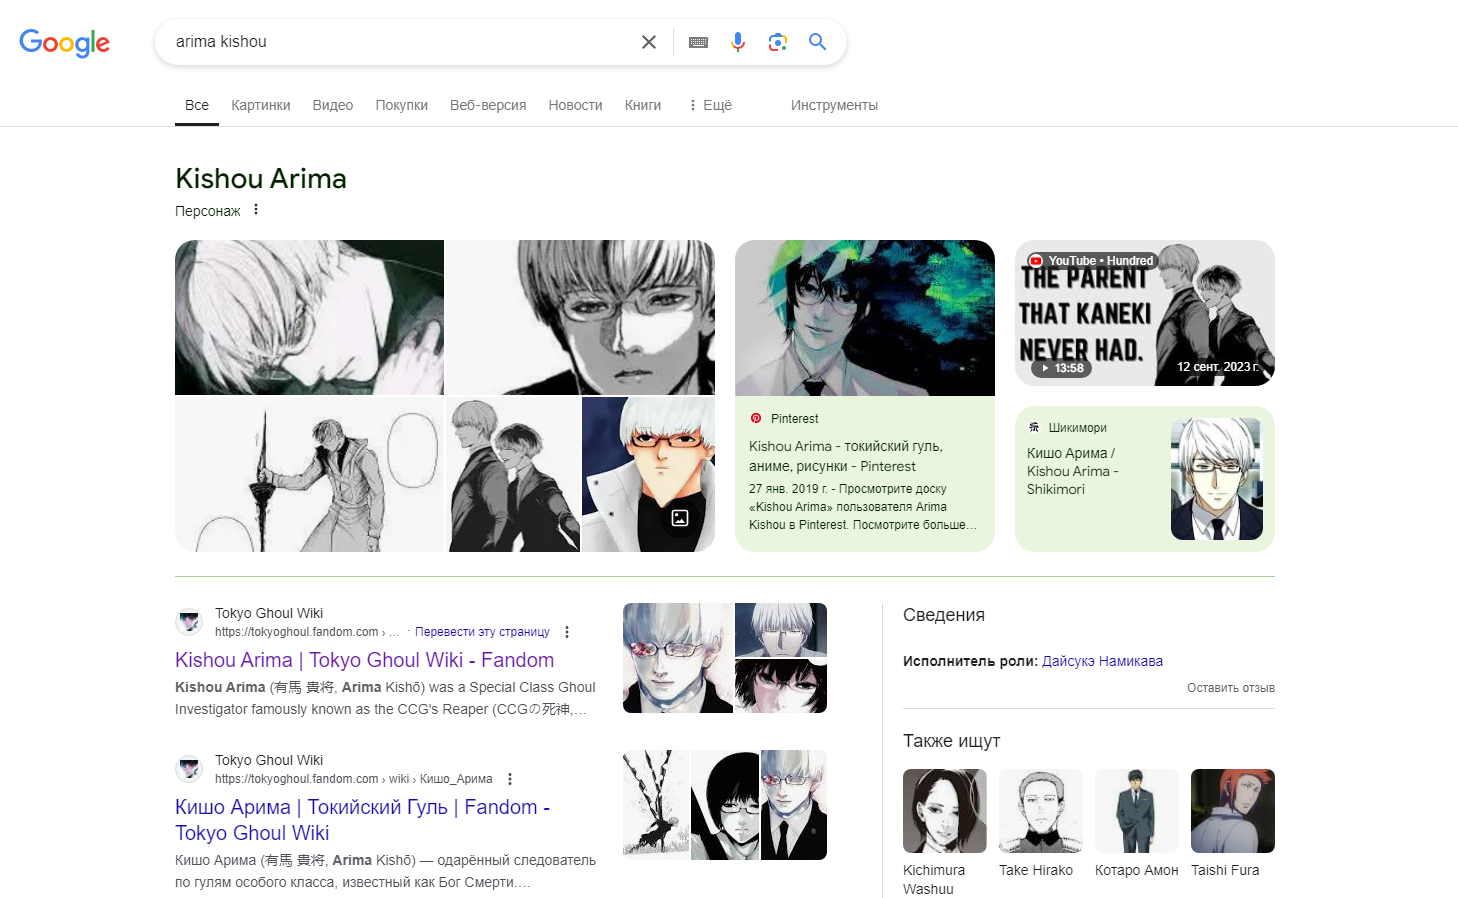Screen dimensions: 1458x898
Task: Open the on-screen keyboard icon
Action: pos(697,41)
